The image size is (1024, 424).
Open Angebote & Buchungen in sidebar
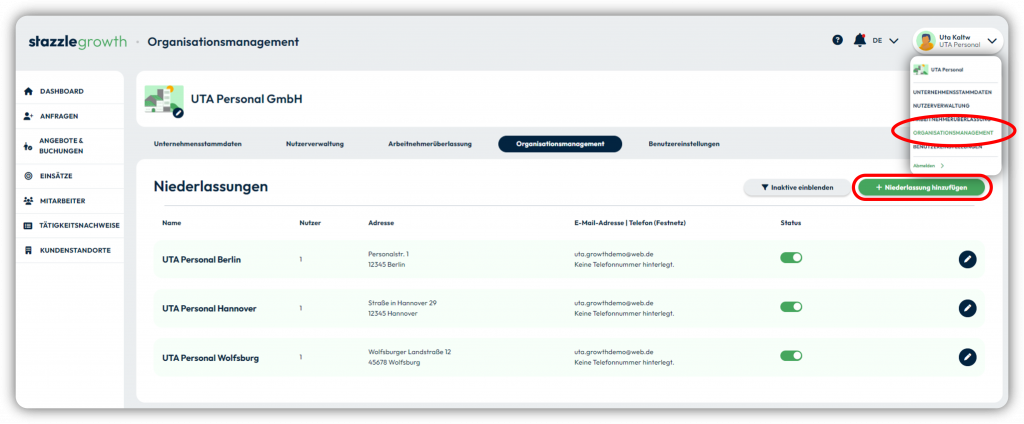click(61, 146)
